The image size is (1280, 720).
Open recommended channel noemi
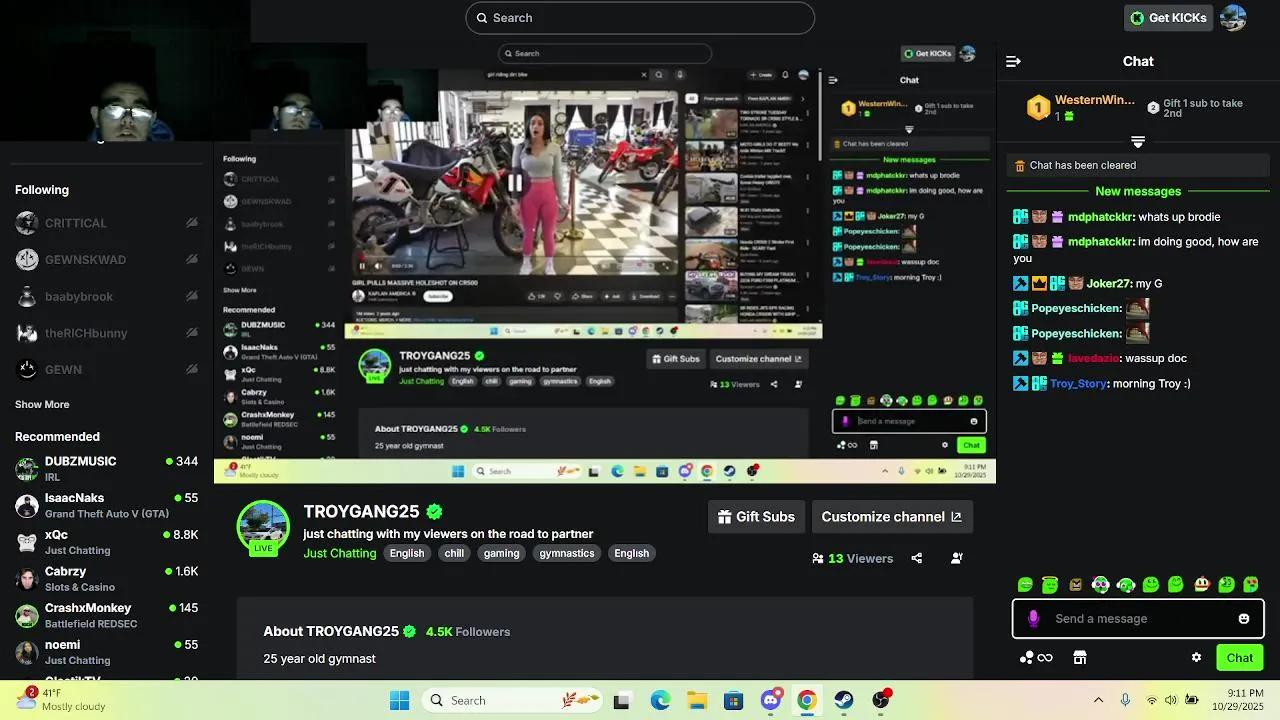pos(106,651)
